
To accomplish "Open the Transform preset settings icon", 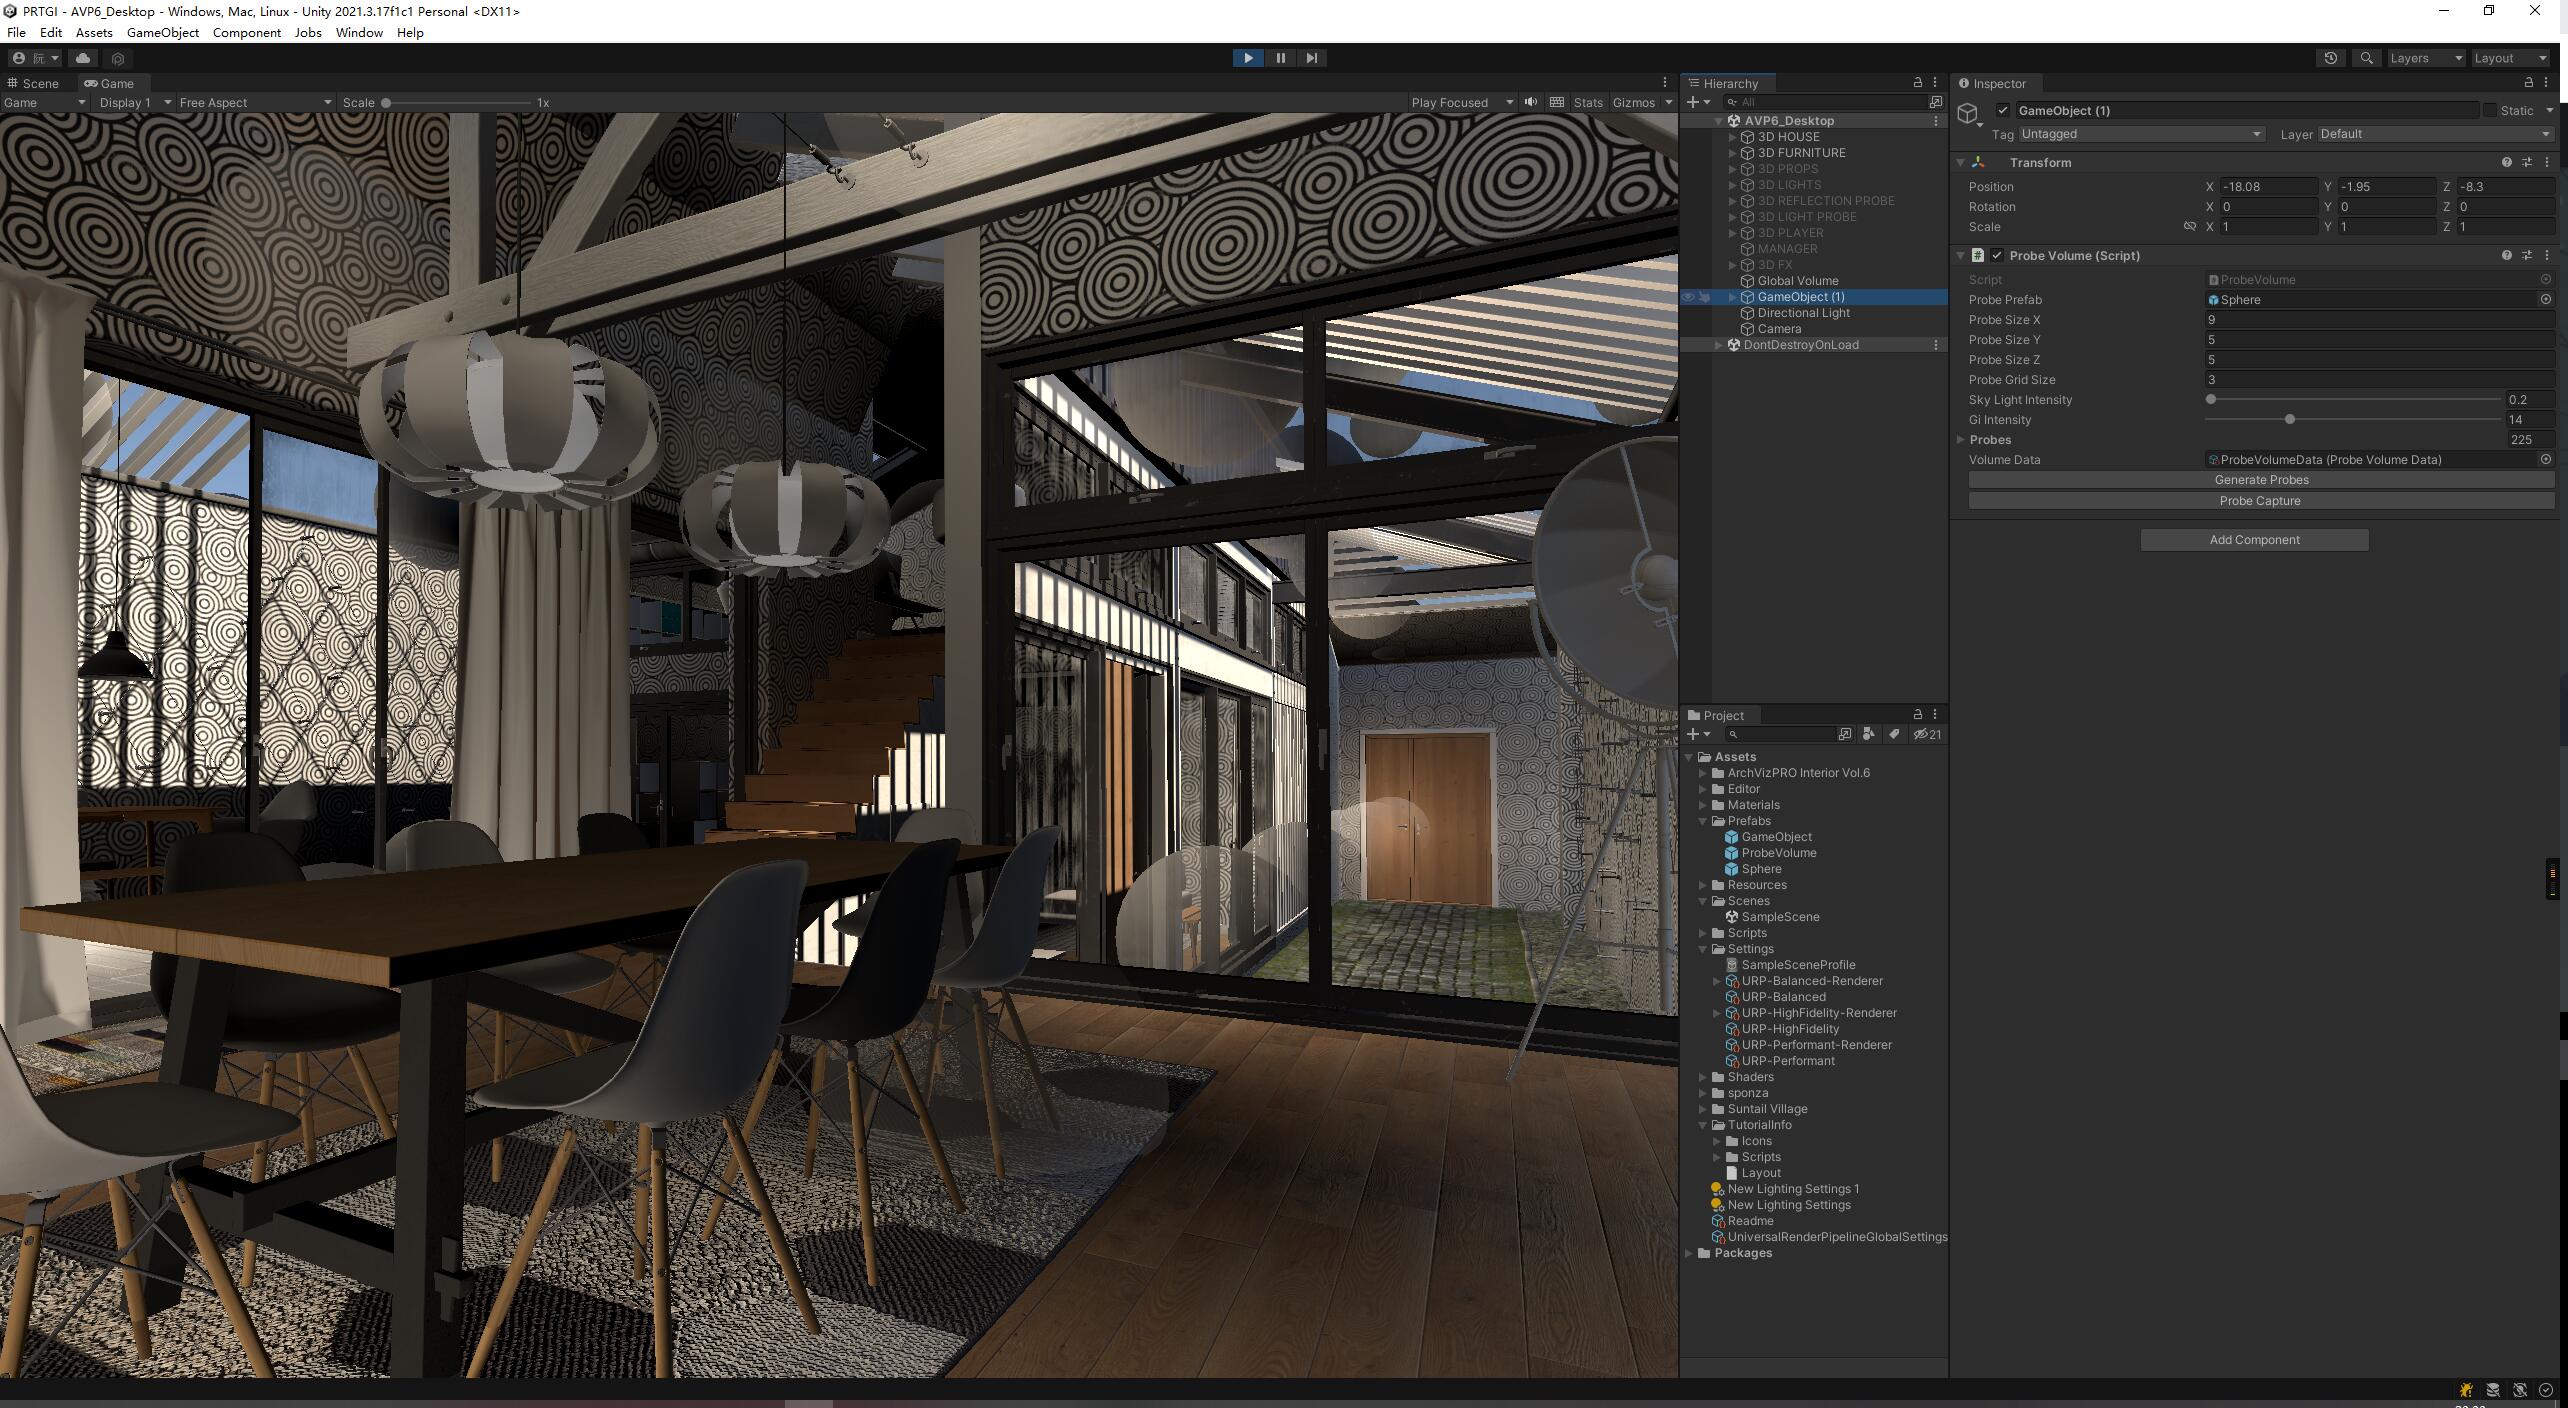I will 2527,162.
